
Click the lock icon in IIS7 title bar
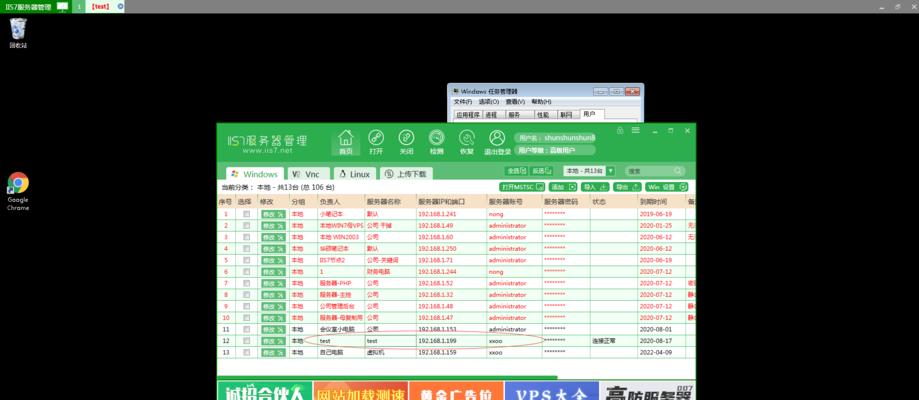point(620,131)
